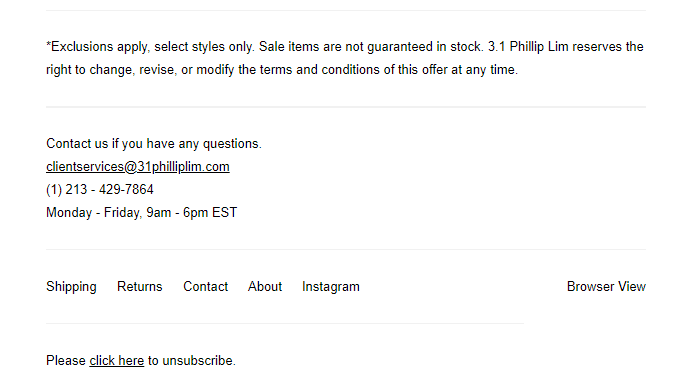681x386 pixels.
Task: Click the 'click here' unsubscribe link
Action: (x=116, y=361)
